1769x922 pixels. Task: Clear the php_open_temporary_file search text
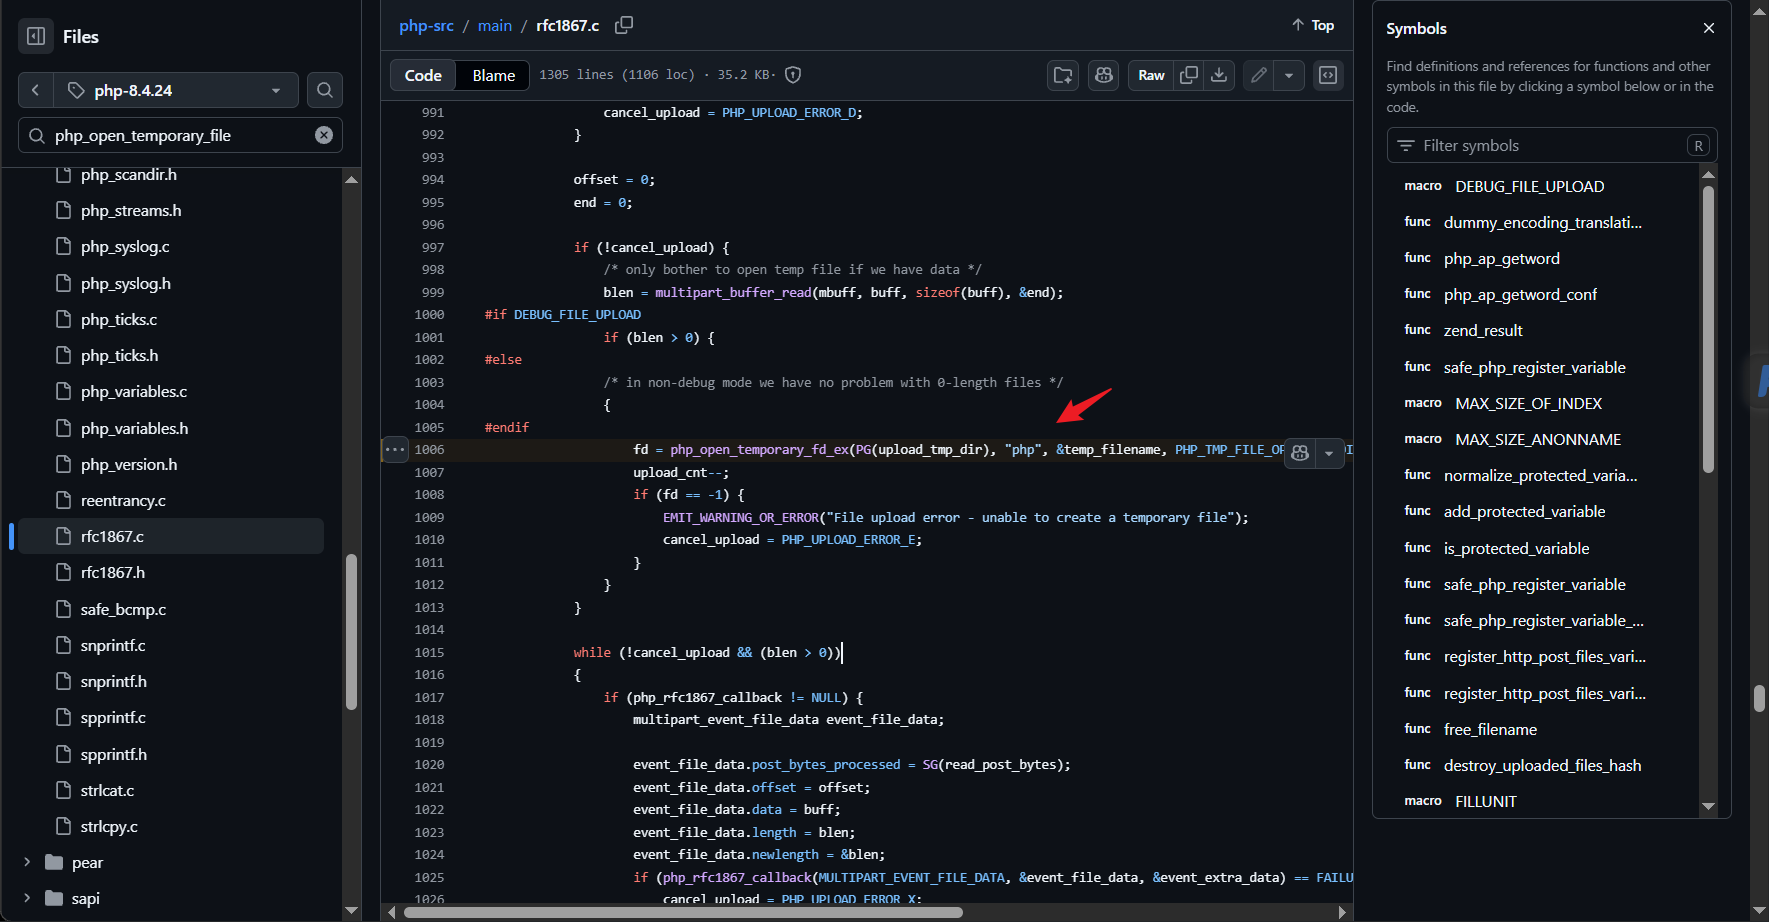tap(324, 135)
